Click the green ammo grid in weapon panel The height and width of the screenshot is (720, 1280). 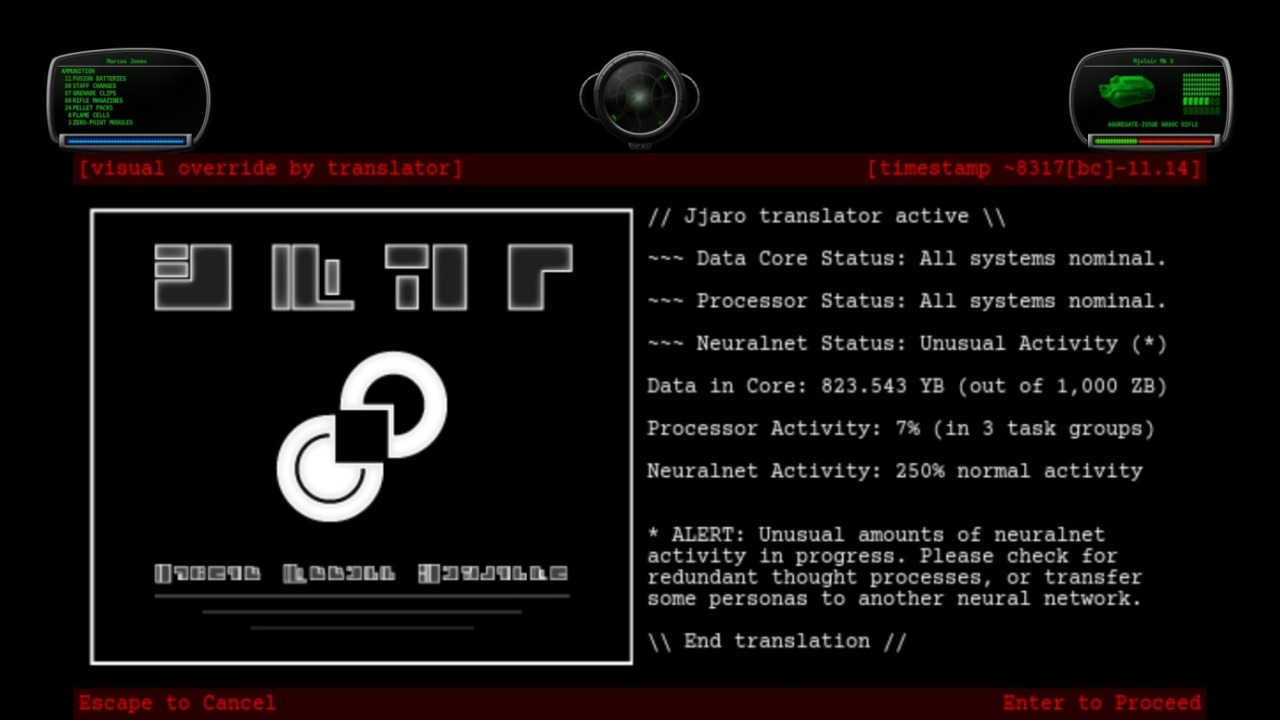click(x=1201, y=92)
